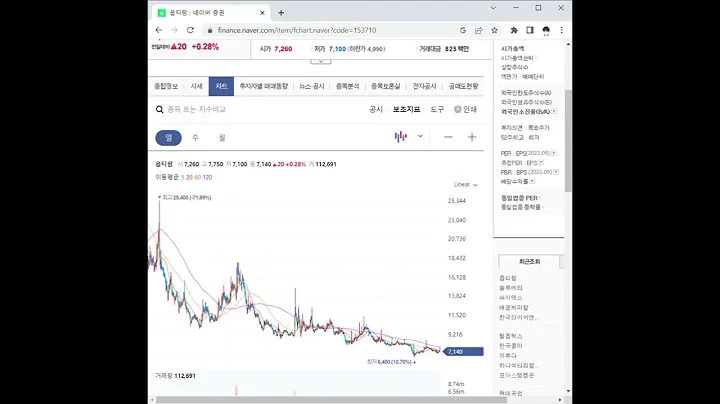The image size is (720, 404).
Task: Open help icon next to 외국인소진율
Action: coord(554,112)
